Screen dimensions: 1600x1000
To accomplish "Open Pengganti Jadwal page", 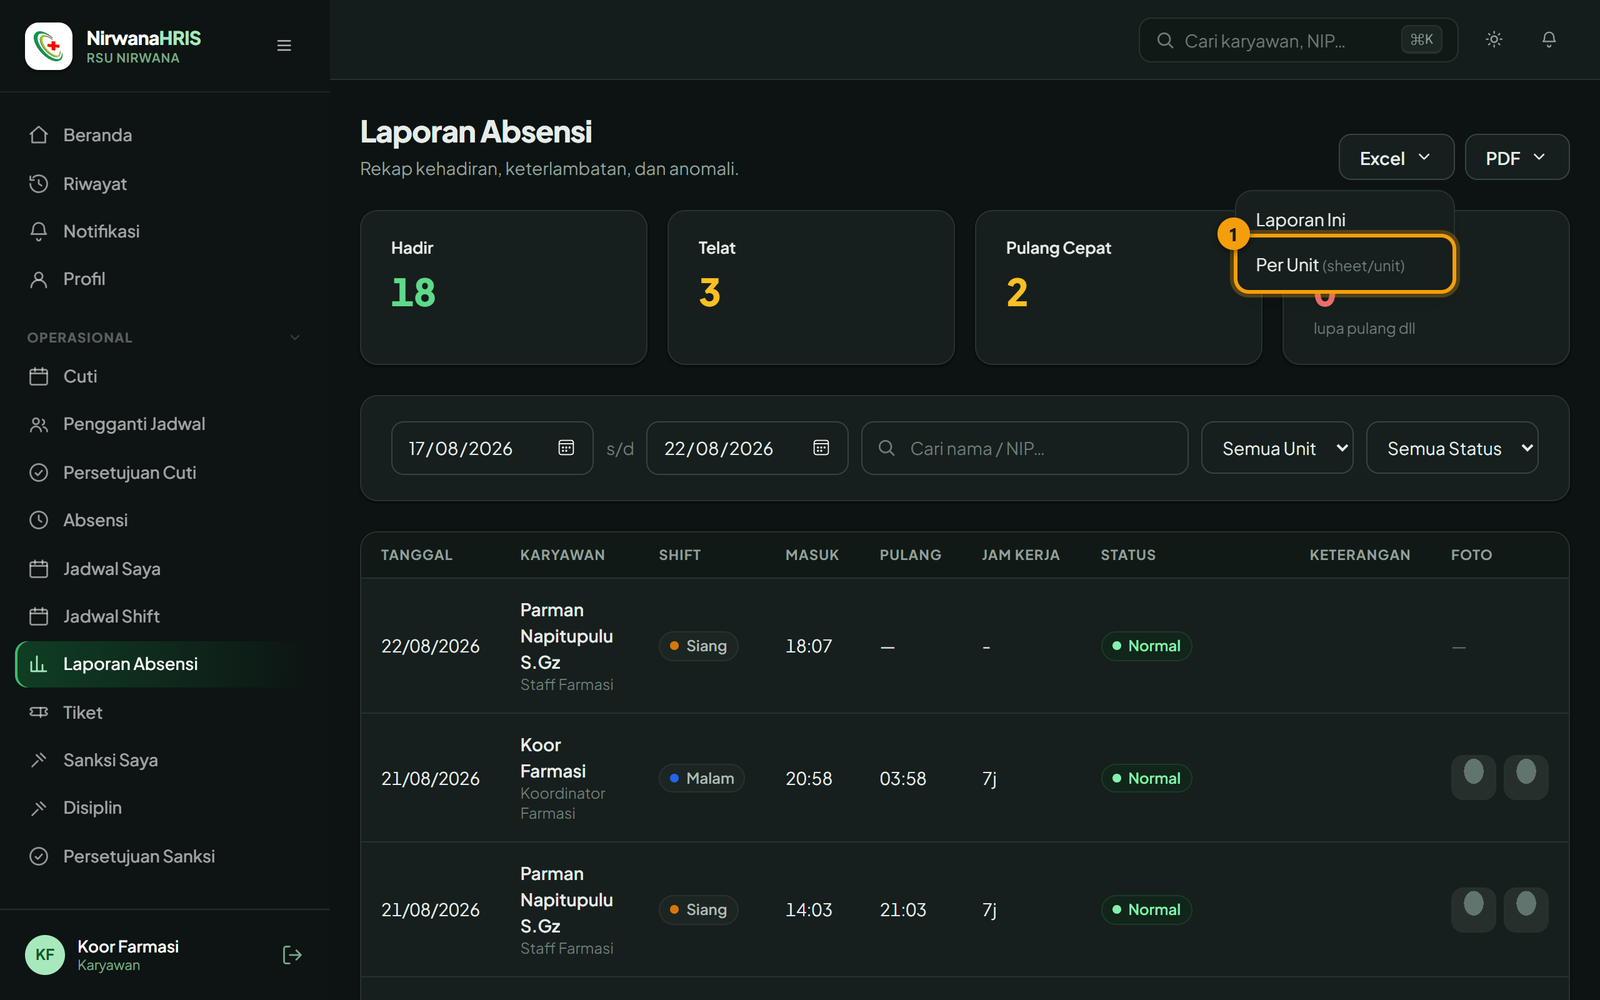I will [165, 425].
